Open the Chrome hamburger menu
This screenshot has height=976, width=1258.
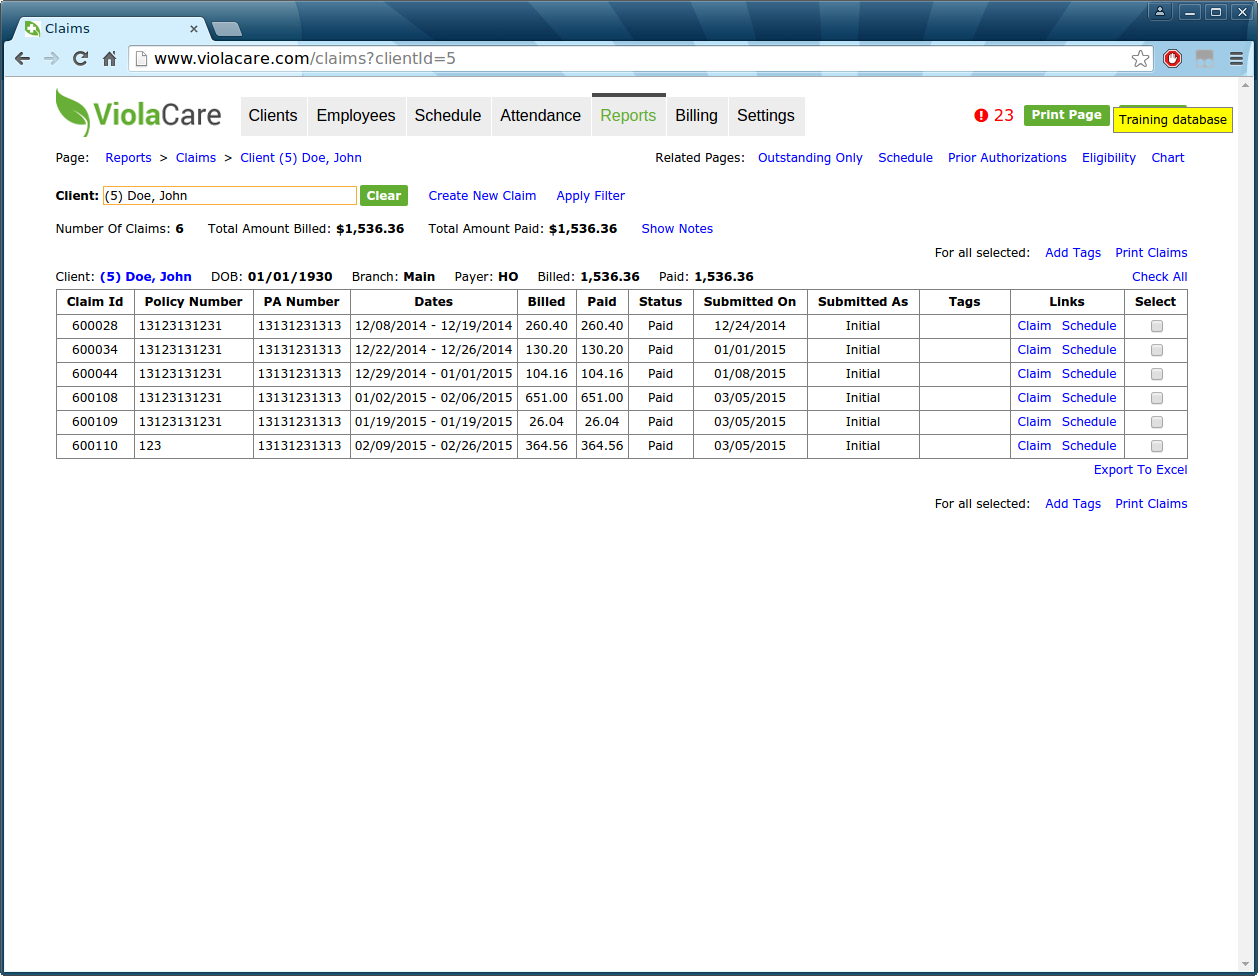coord(1237,59)
